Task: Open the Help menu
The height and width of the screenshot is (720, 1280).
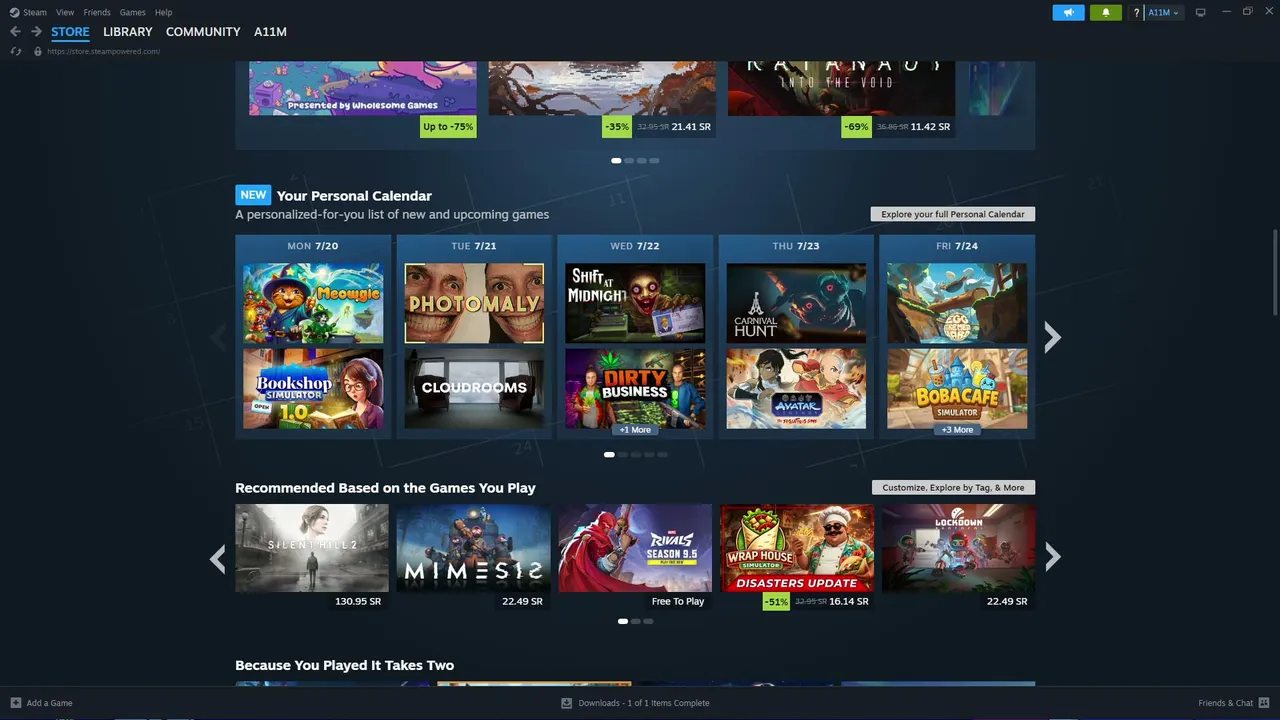Action: tap(164, 12)
